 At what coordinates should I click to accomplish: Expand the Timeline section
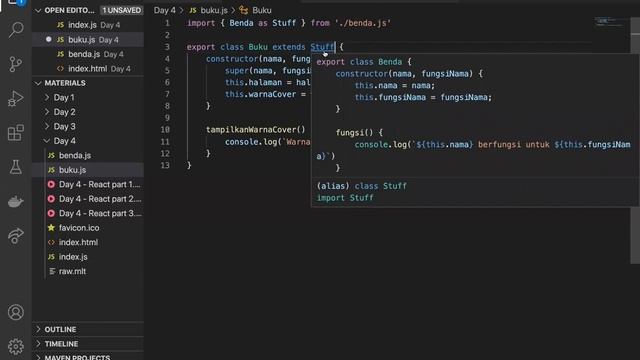[x=38, y=344]
